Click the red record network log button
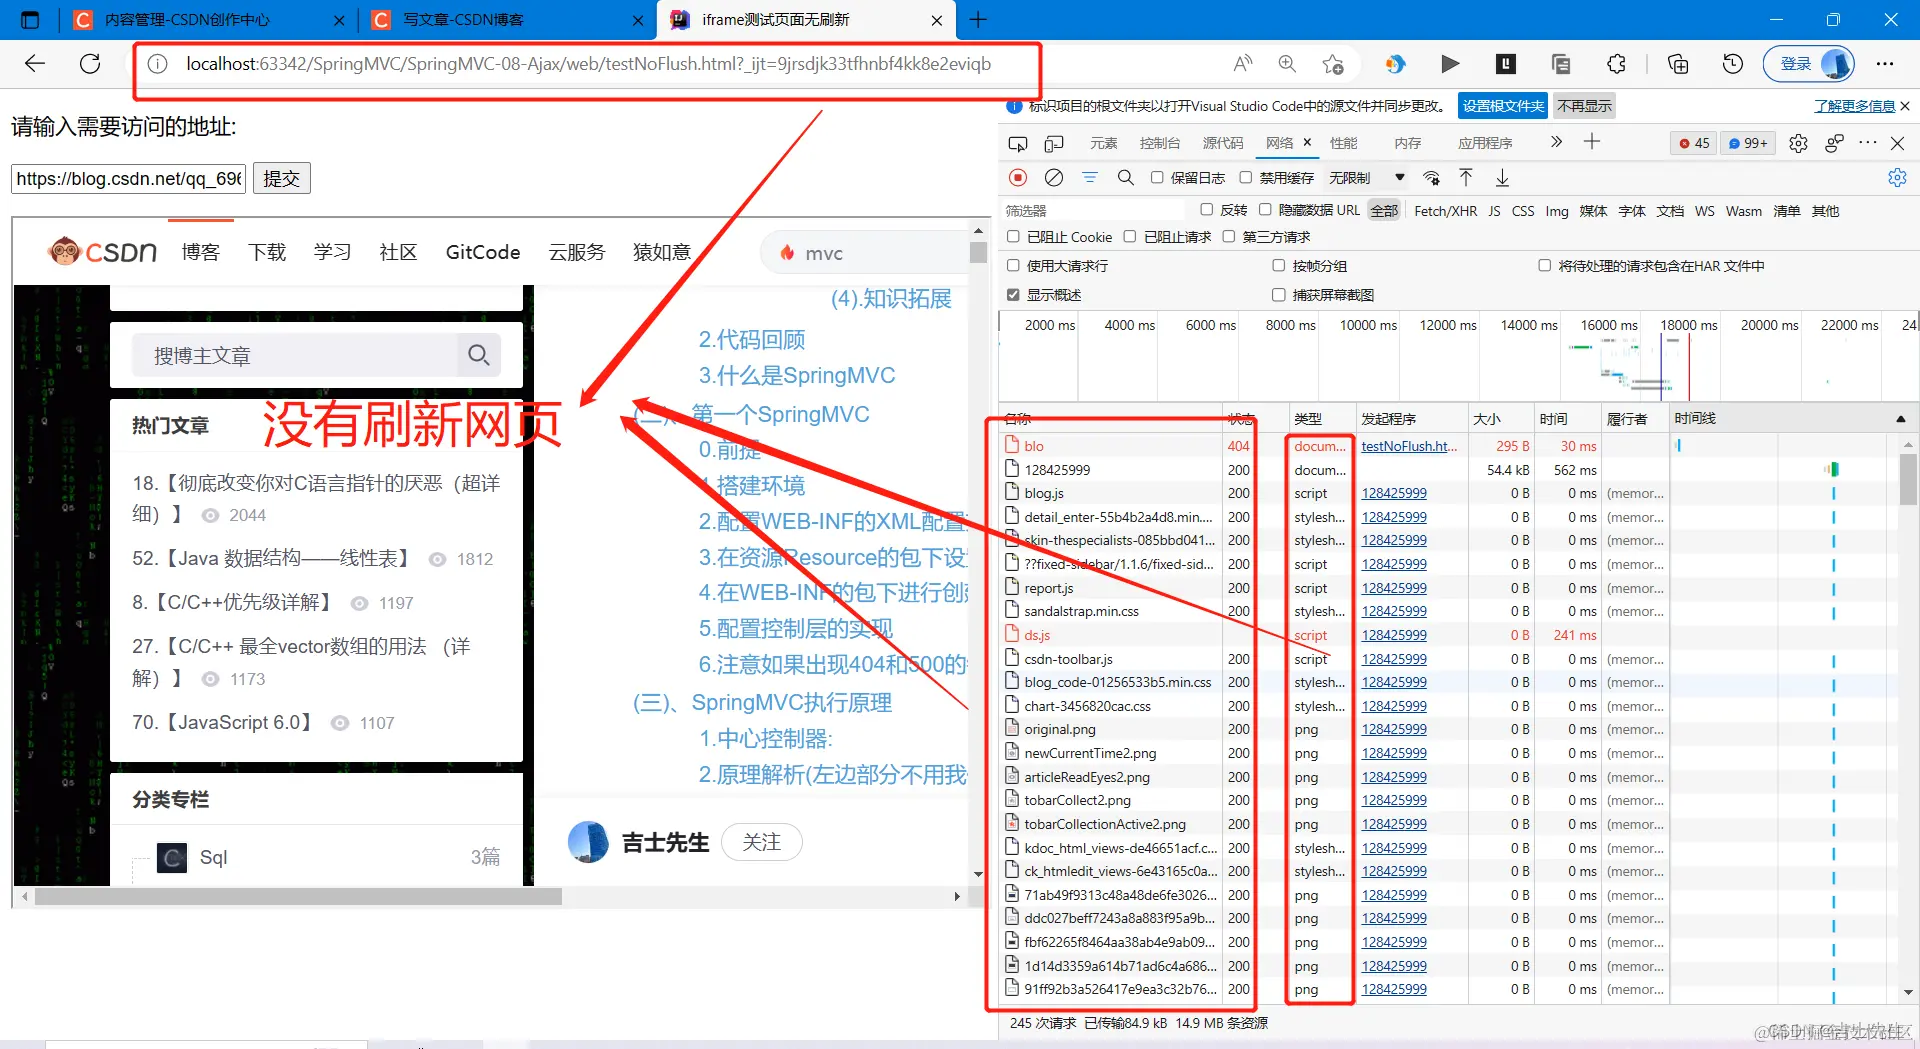Viewport: 1920px width, 1049px height. 1018,177
